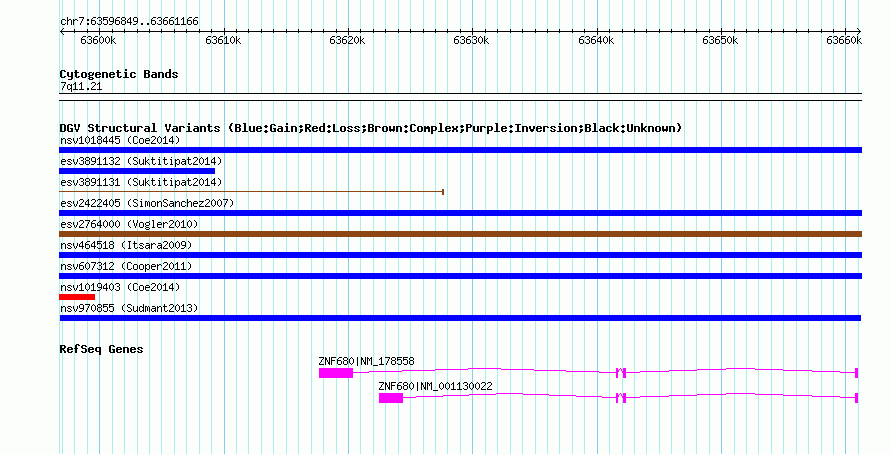Click the 63620k ruler tick label
Screen dimensions: 890x454
pos(347,40)
